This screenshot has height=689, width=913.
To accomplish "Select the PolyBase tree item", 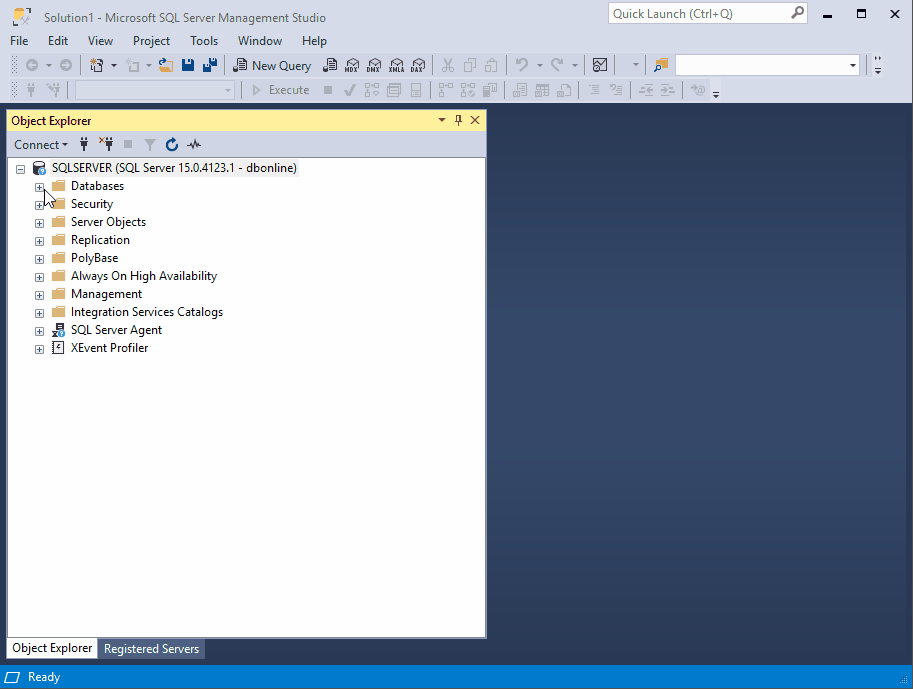I will tap(94, 258).
